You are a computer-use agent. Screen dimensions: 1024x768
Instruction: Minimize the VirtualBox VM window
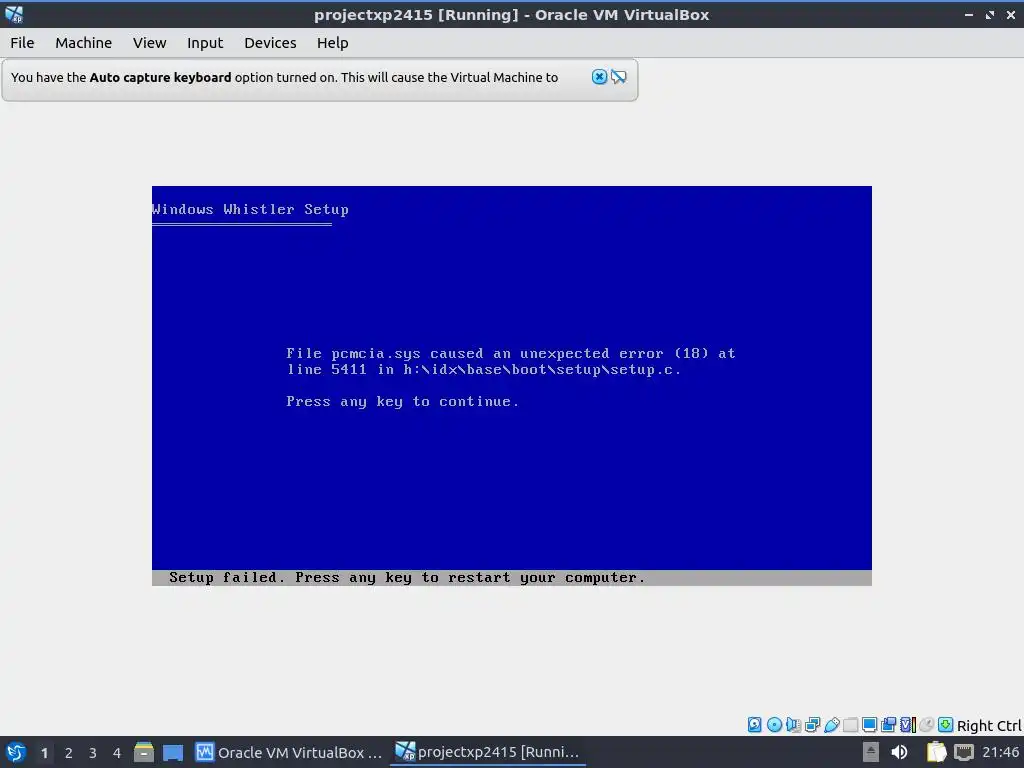[x=969, y=14]
